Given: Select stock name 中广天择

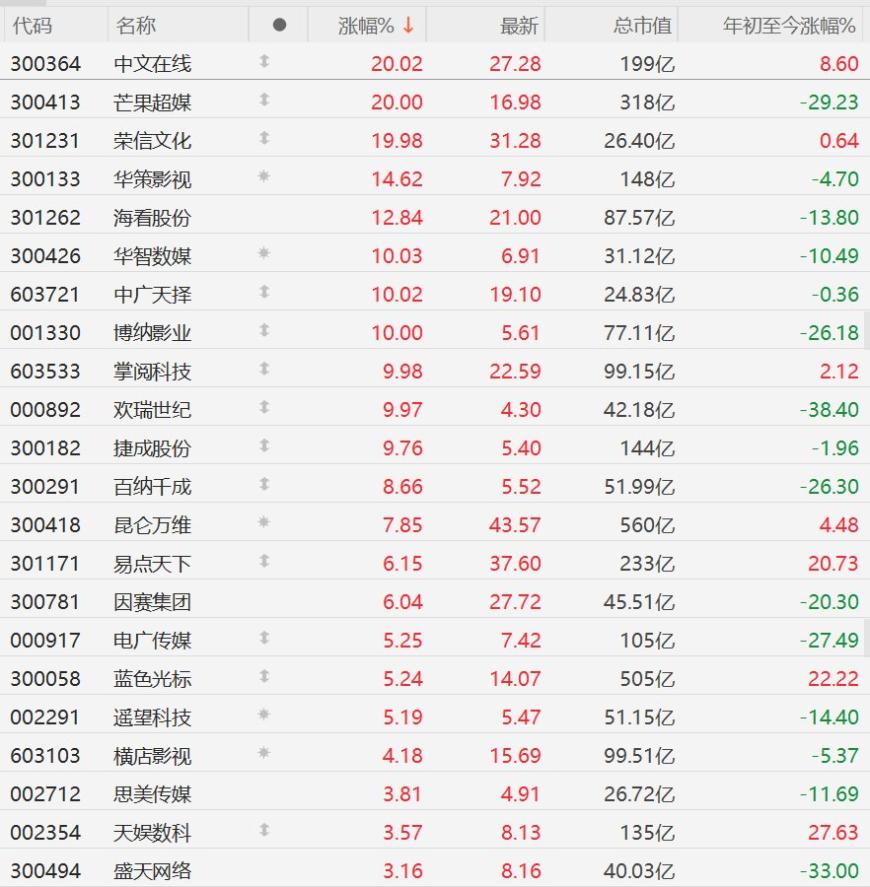Looking at the screenshot, I should tap(152, 295).
